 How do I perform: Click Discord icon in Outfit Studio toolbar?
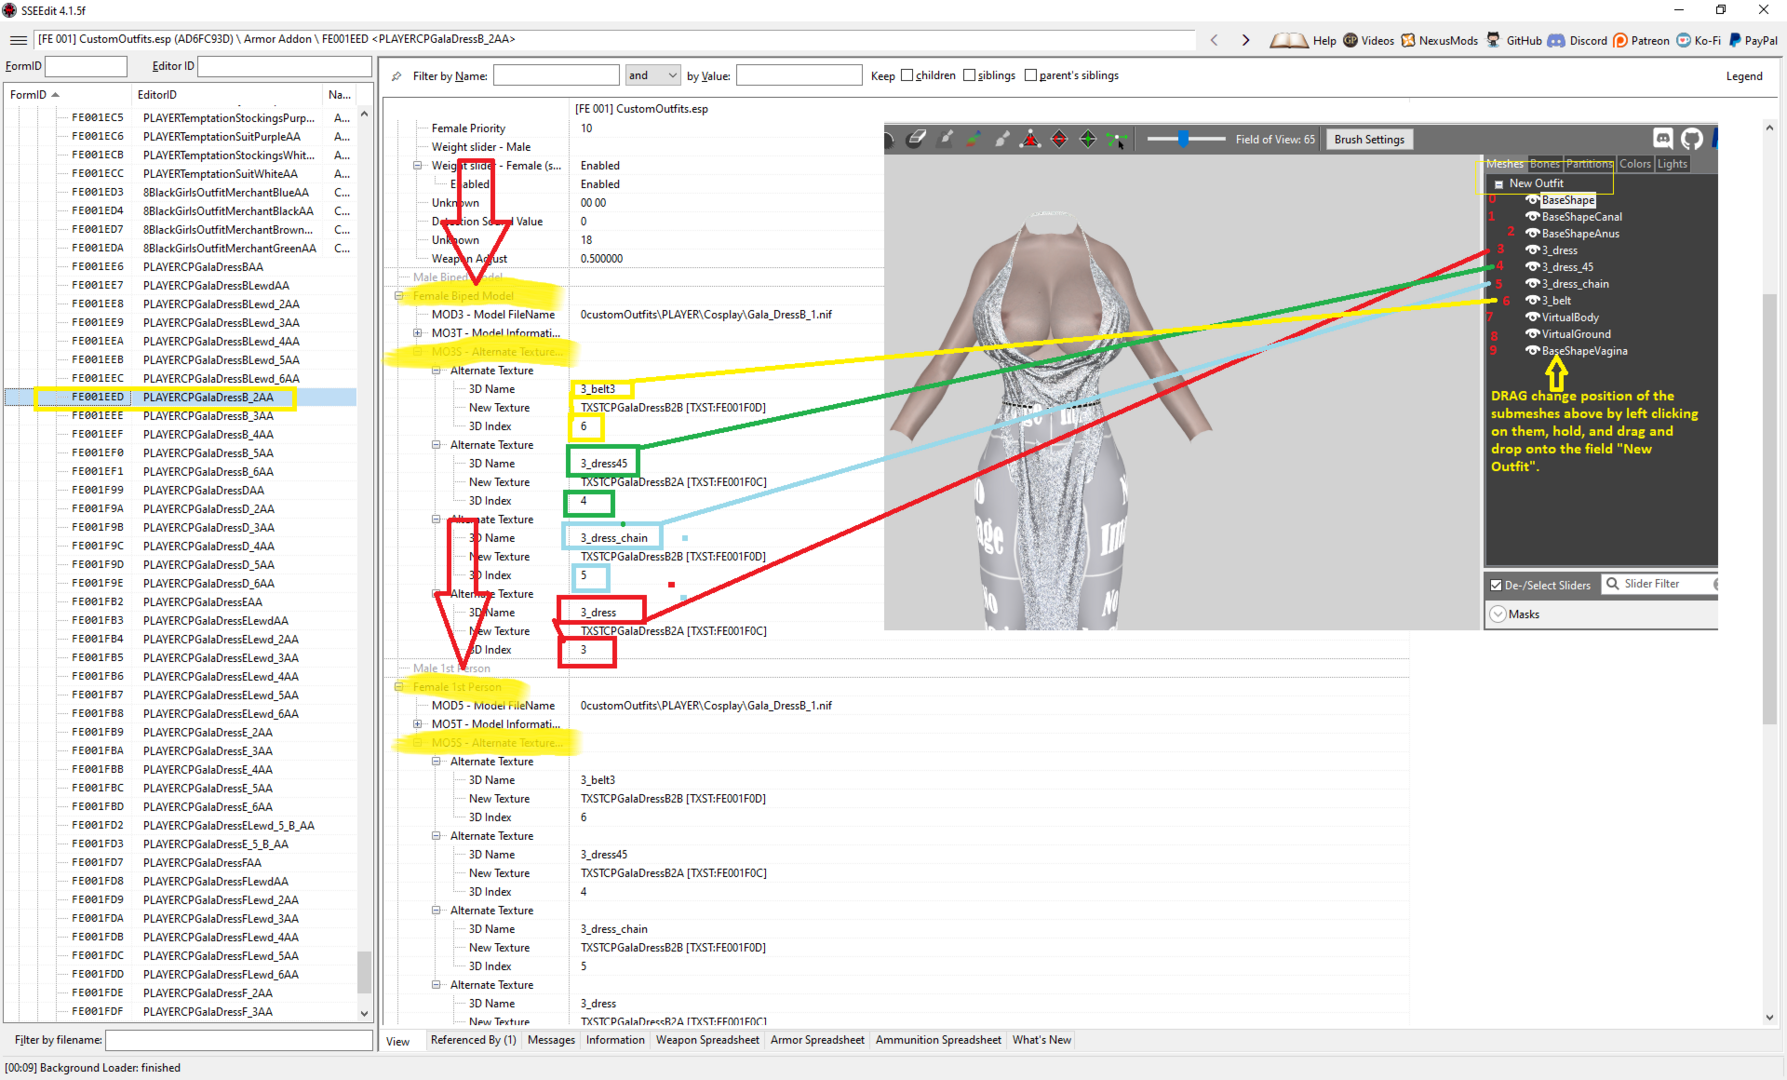coord(1663,139)
